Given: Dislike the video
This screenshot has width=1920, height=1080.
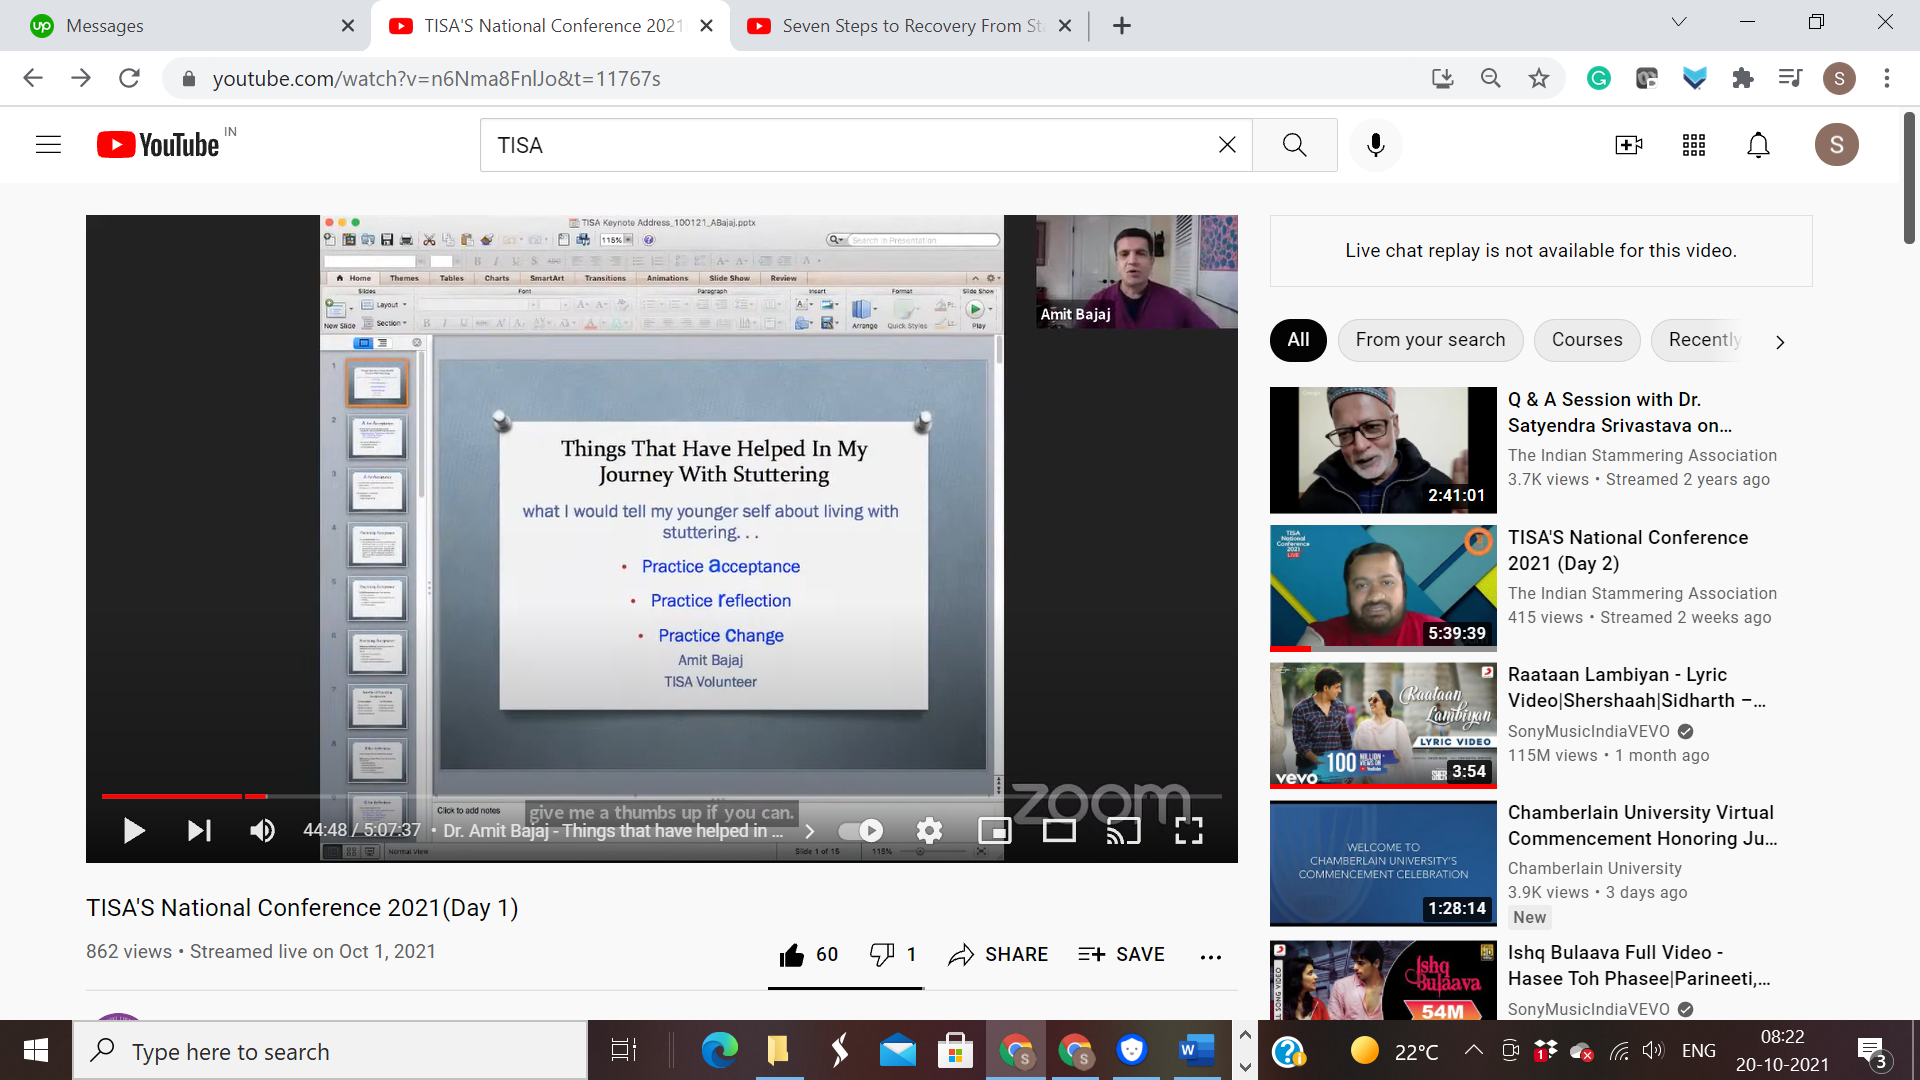Looking at the screenshot, I should (x=892, y=955).
